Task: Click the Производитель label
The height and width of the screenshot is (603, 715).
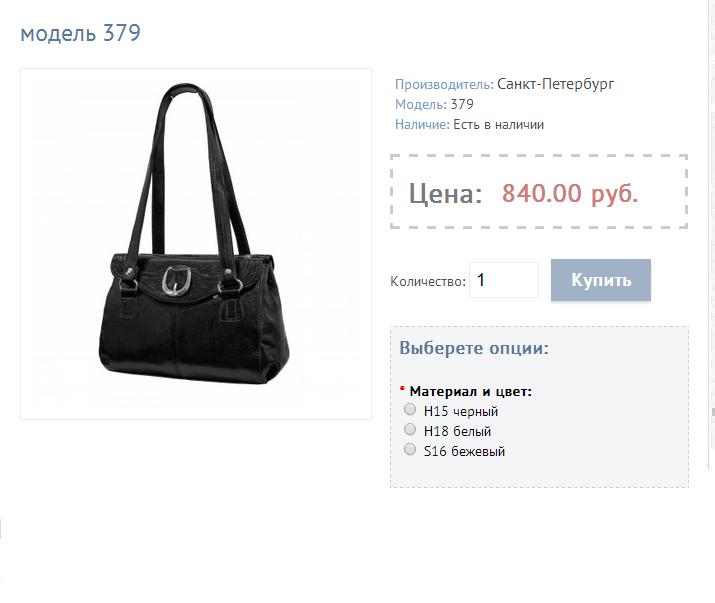Action: click(444, 84)
